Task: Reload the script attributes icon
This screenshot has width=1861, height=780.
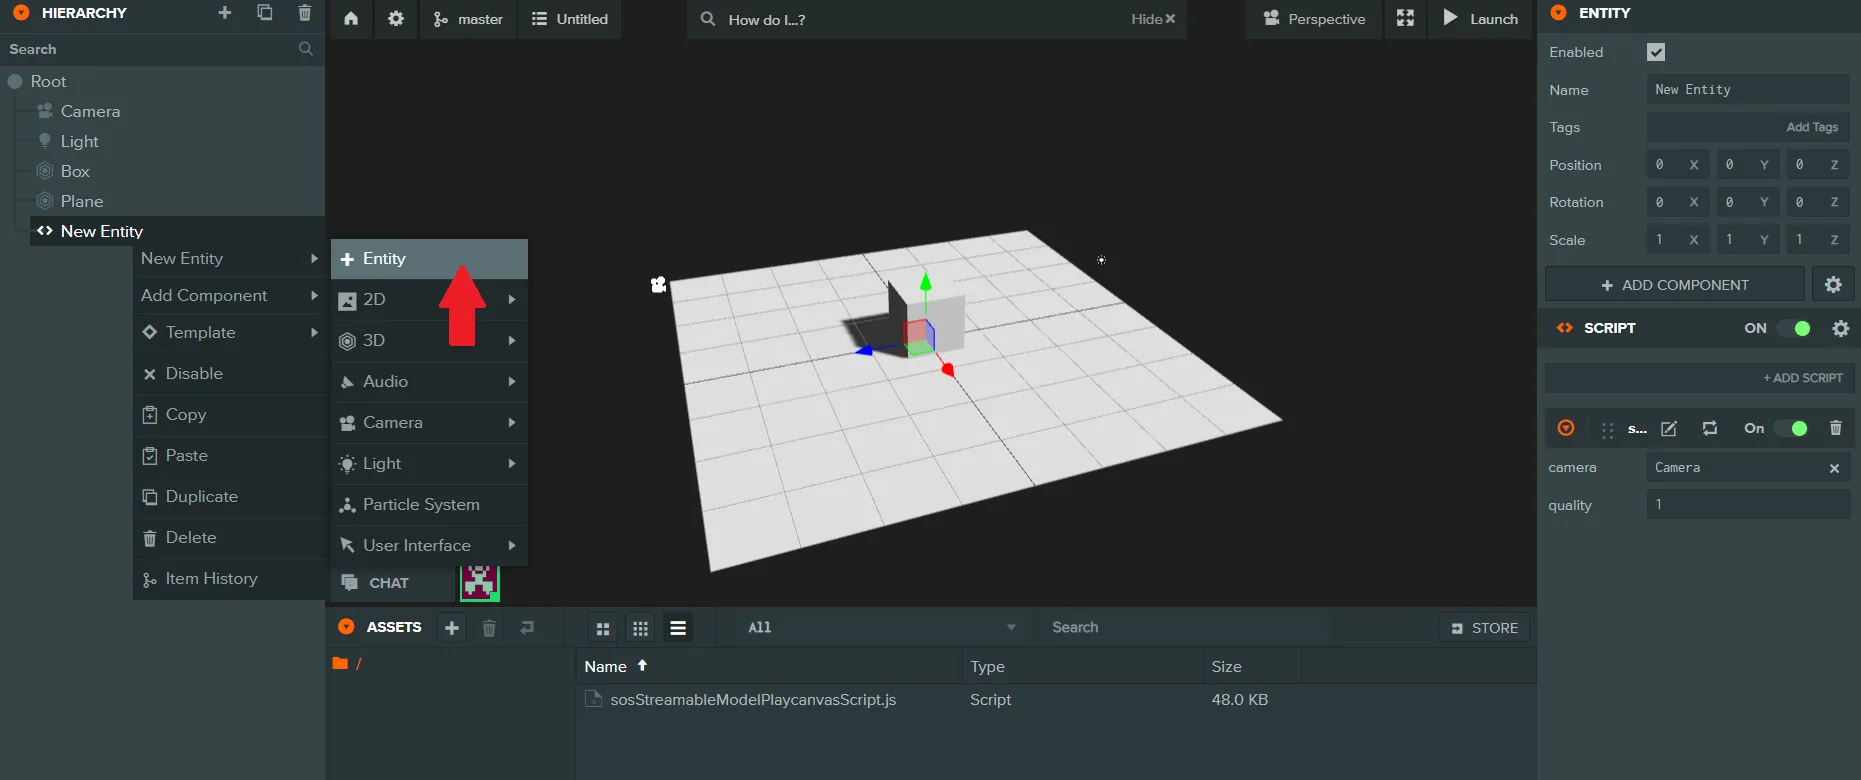Action: coord(1710,428)
